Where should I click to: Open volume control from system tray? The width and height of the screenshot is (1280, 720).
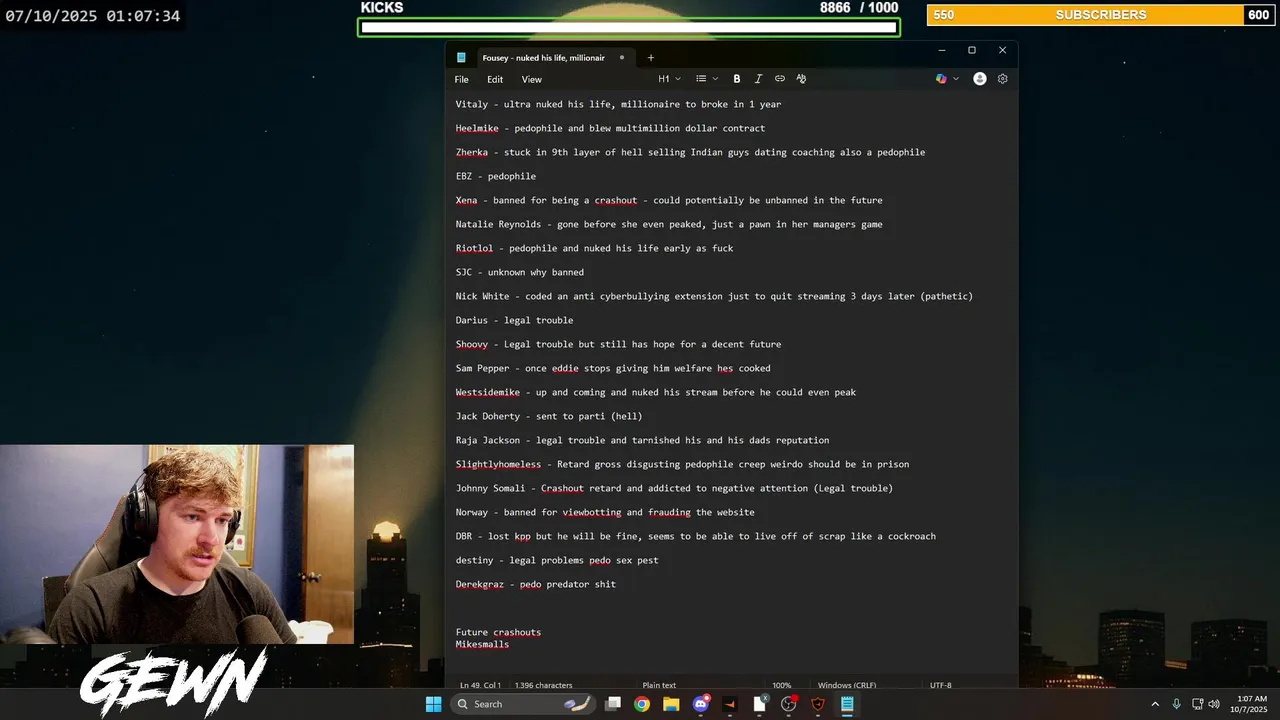pos(1214,704)
